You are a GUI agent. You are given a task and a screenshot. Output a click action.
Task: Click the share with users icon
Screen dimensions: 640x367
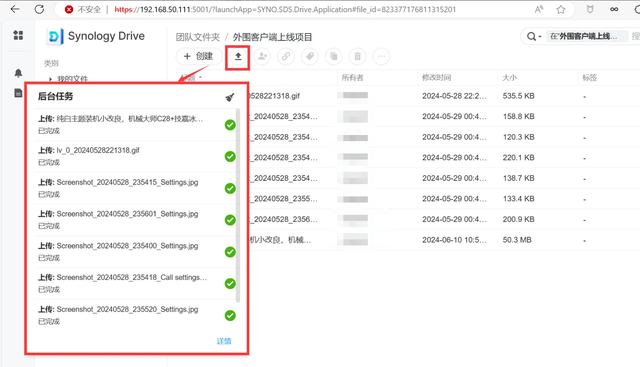coord(262,56)
